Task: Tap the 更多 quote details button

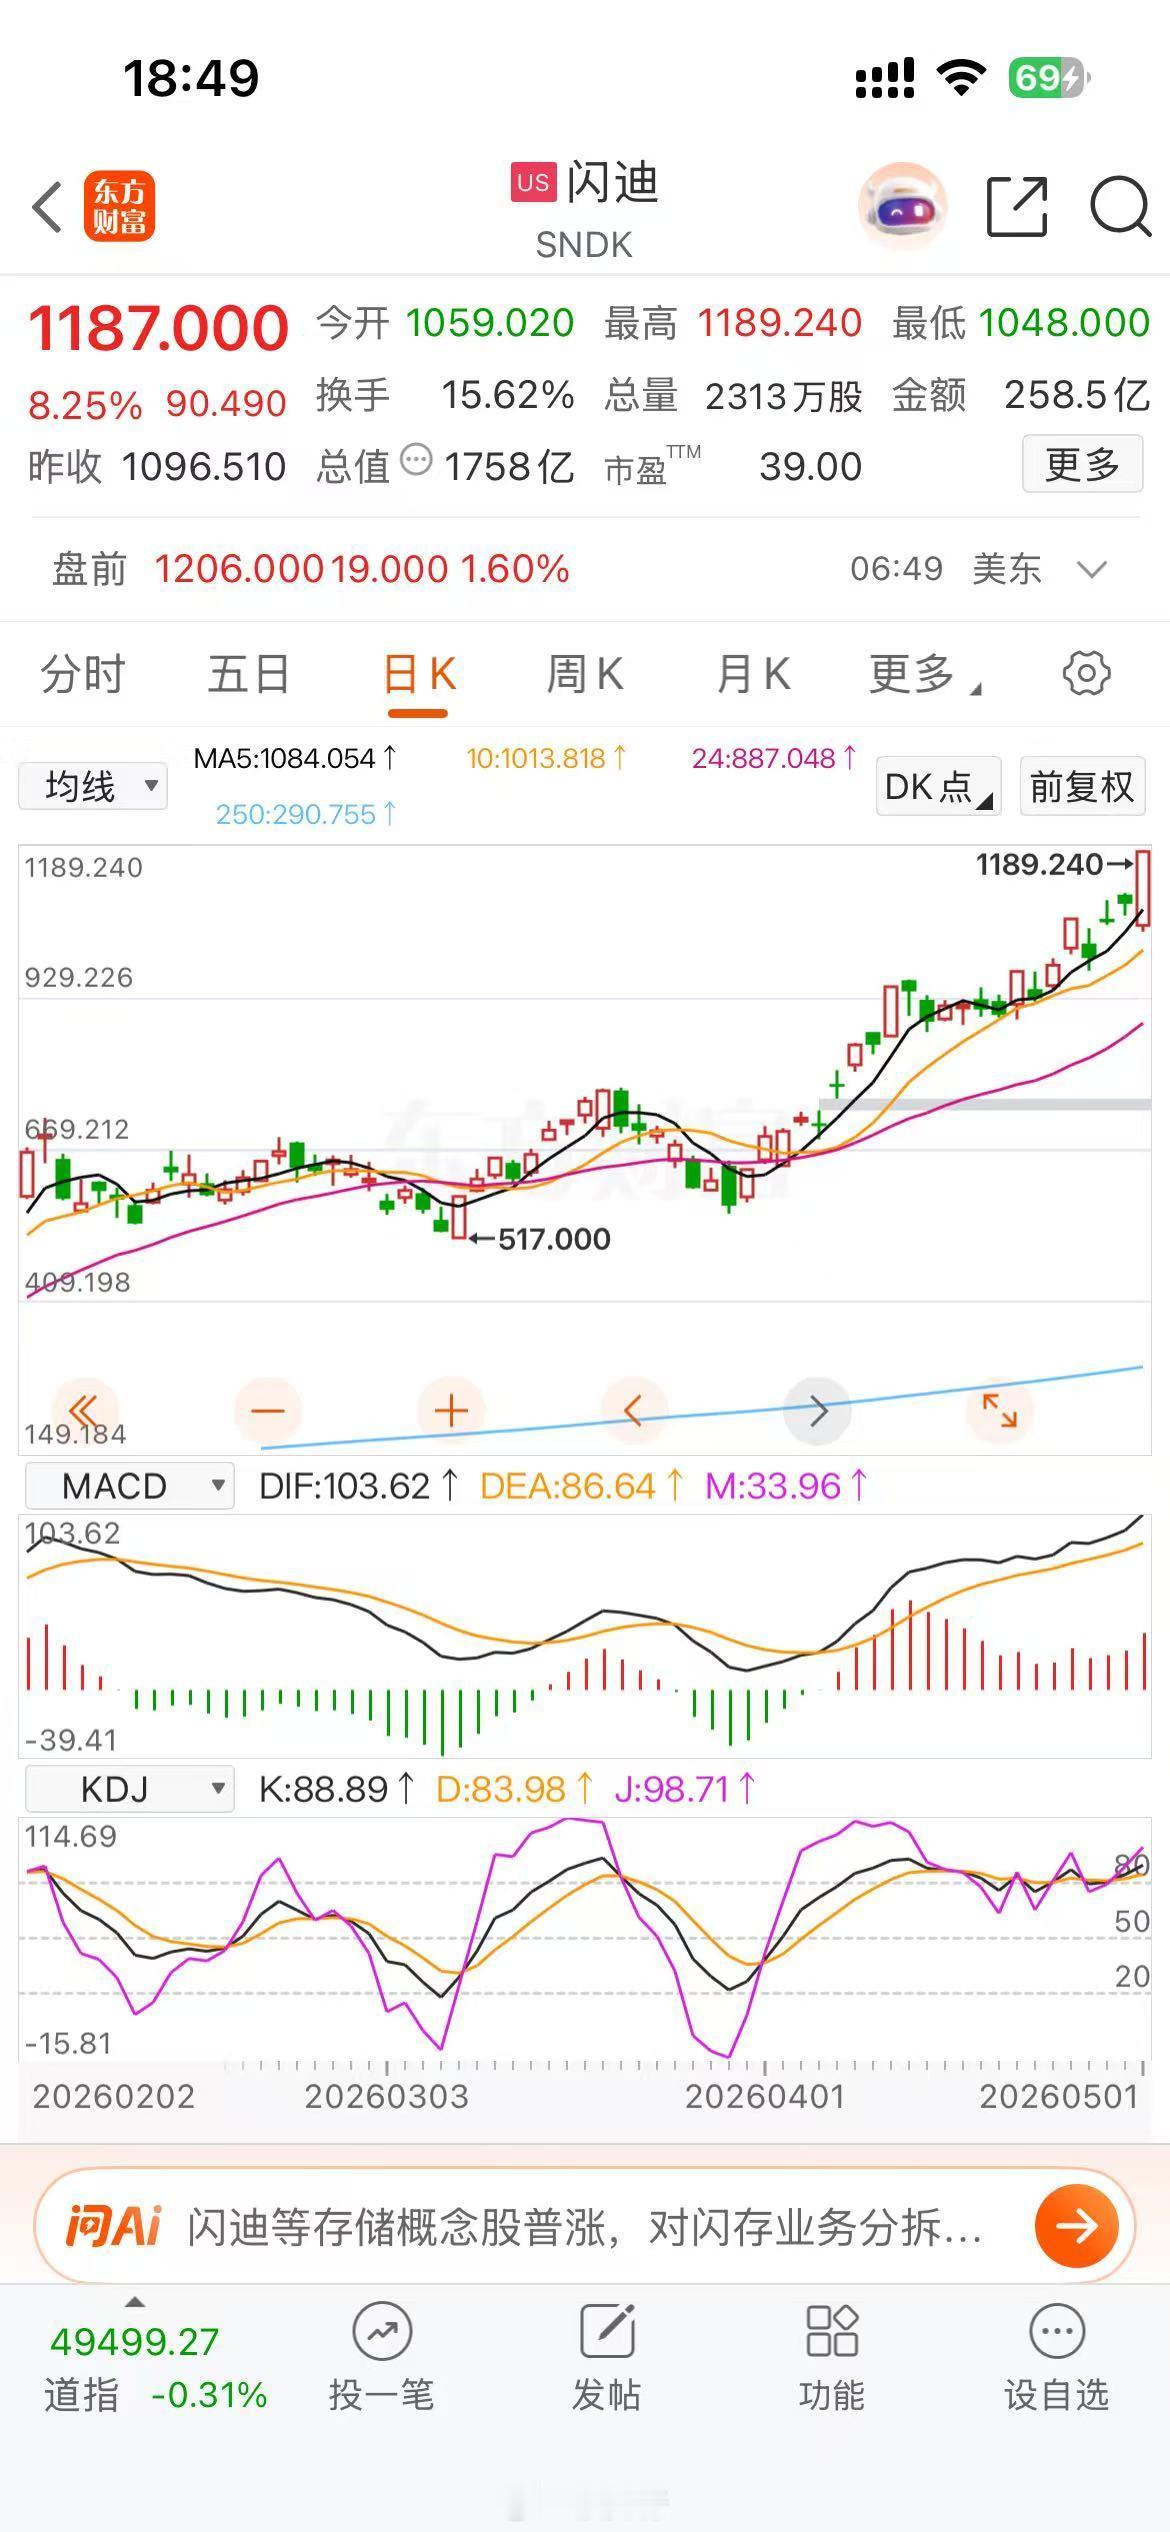Action: pos(1082,464)
